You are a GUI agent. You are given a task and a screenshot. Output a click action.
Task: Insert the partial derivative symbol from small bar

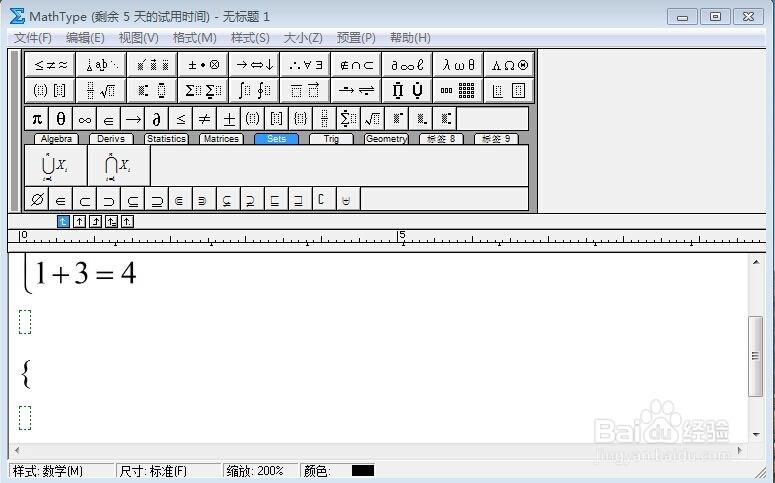click(156, 119)
